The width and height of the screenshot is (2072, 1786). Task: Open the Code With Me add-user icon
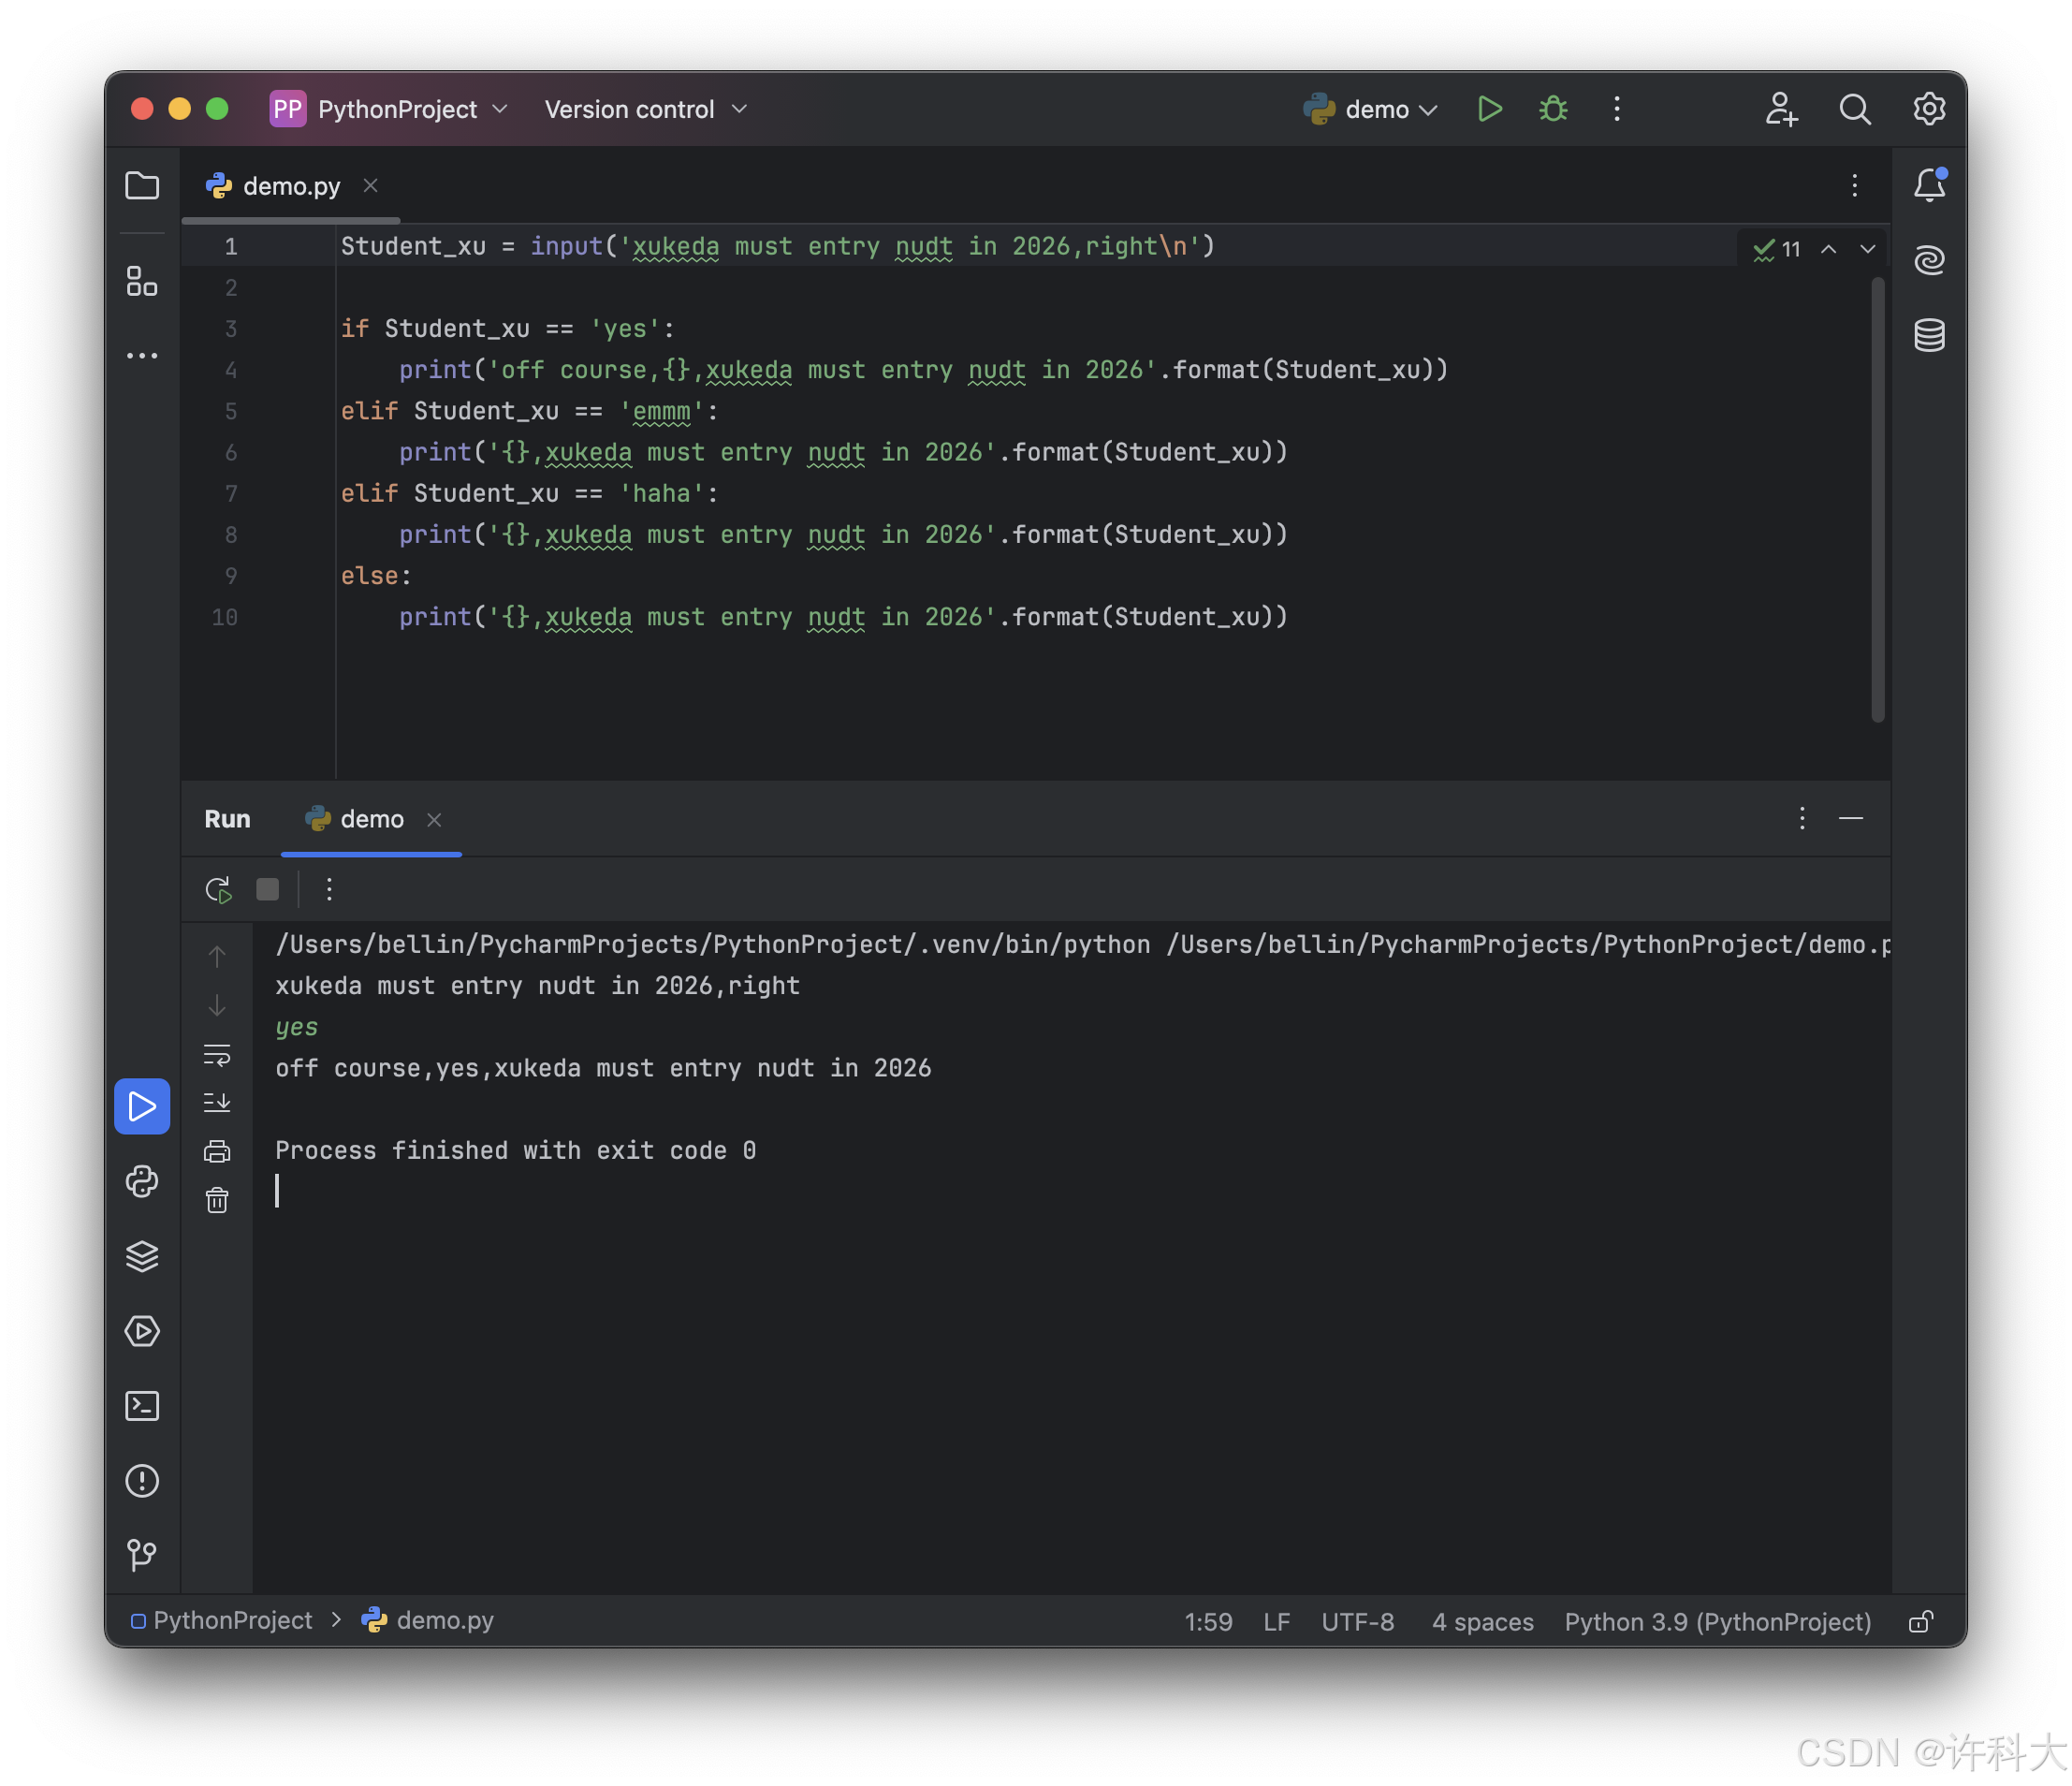click(1781, 109)
